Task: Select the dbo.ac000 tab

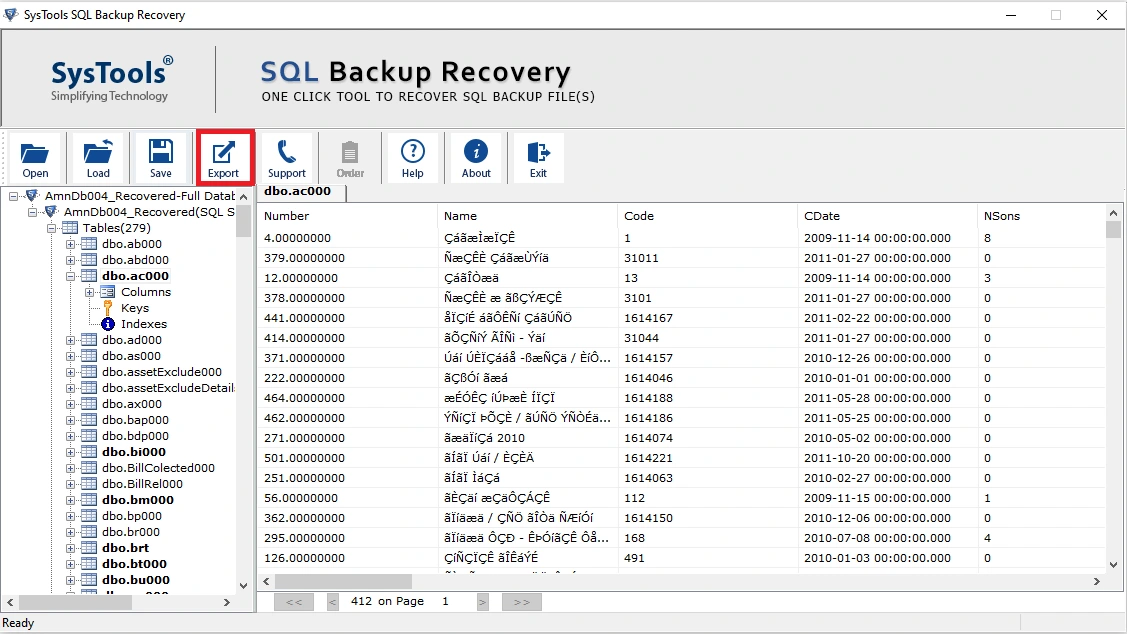Action: (301, 192)
